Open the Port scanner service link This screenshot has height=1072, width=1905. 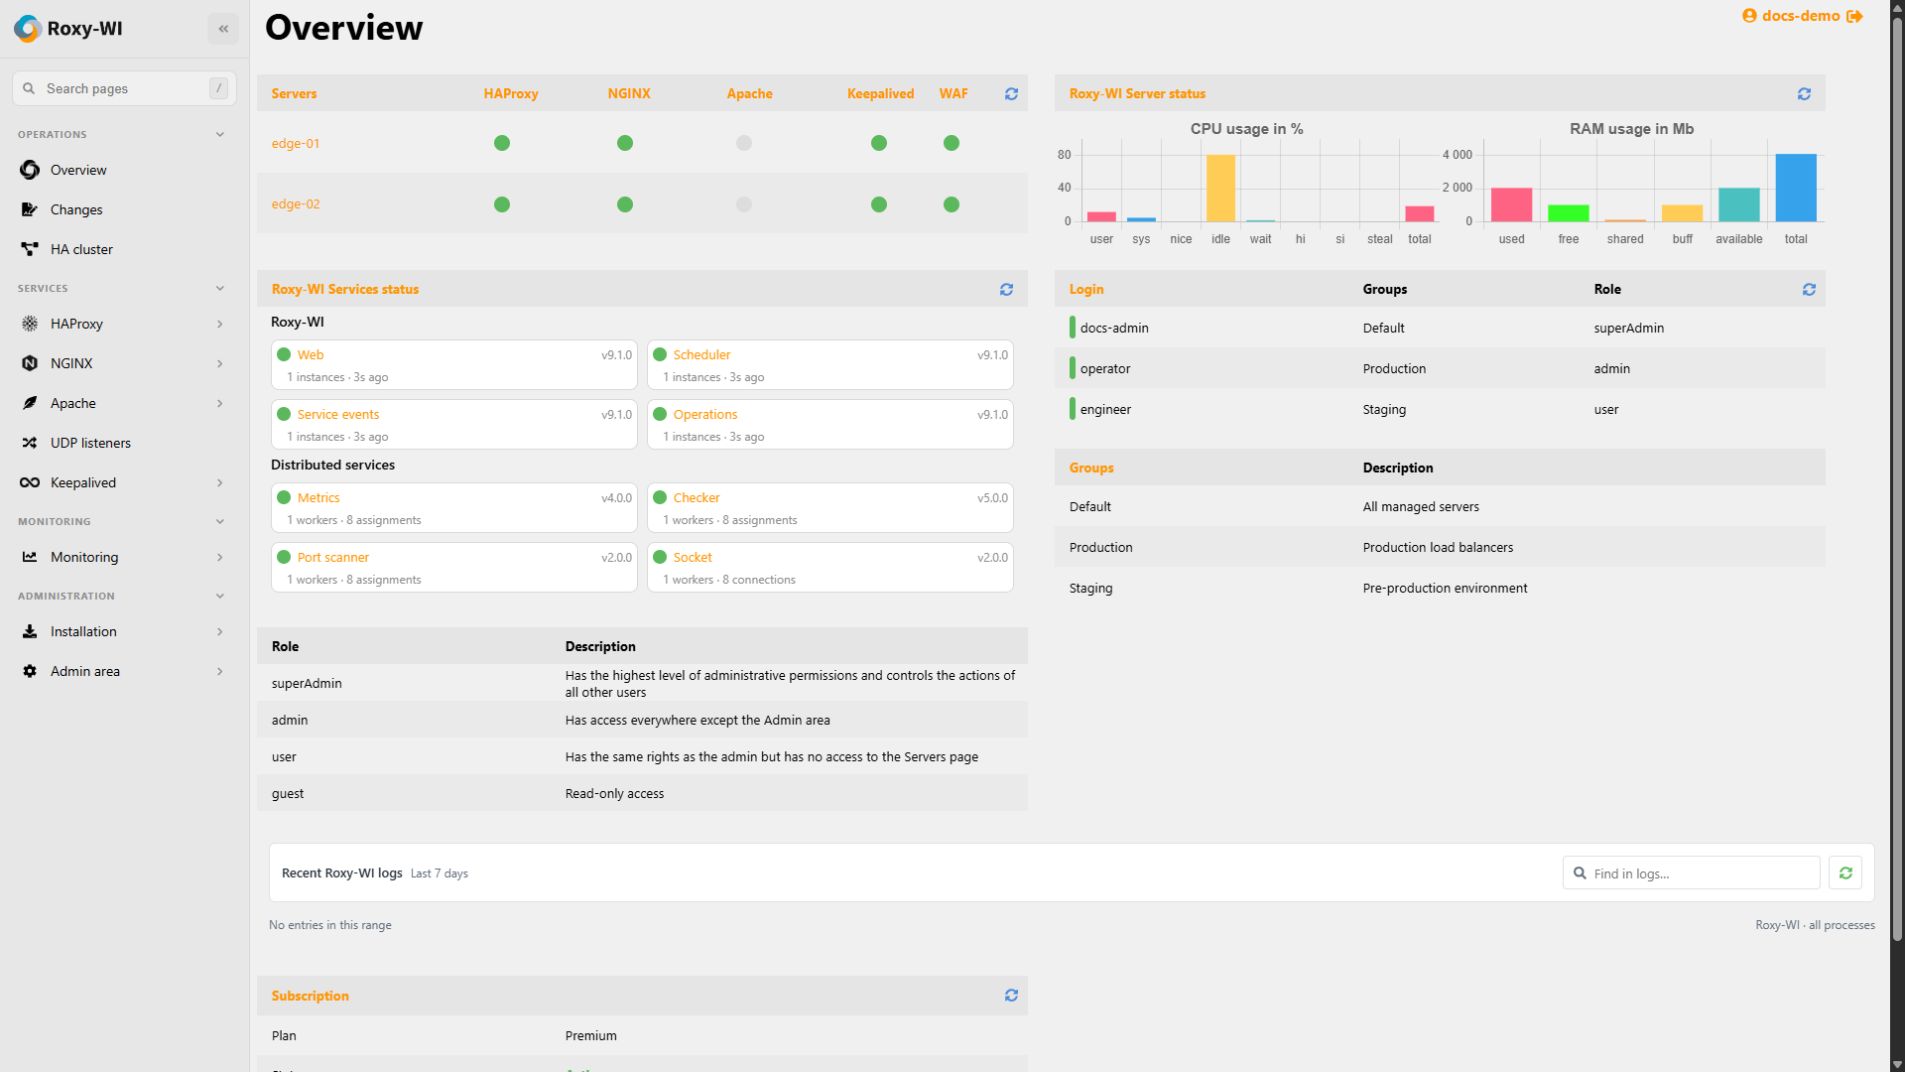coord(333,557)
